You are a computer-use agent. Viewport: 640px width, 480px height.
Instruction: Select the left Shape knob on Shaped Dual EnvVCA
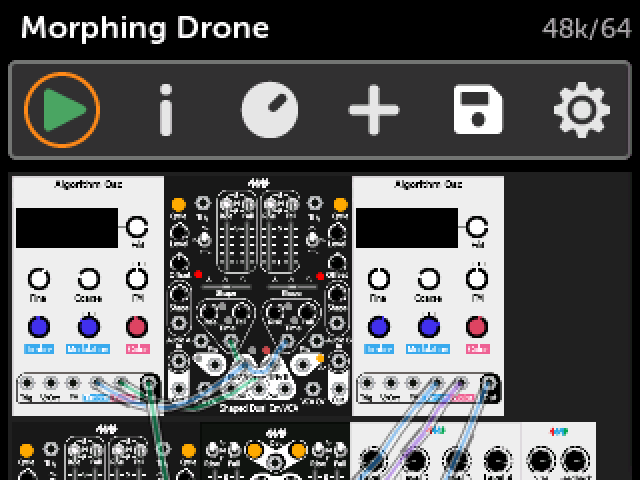click(179, 295)
